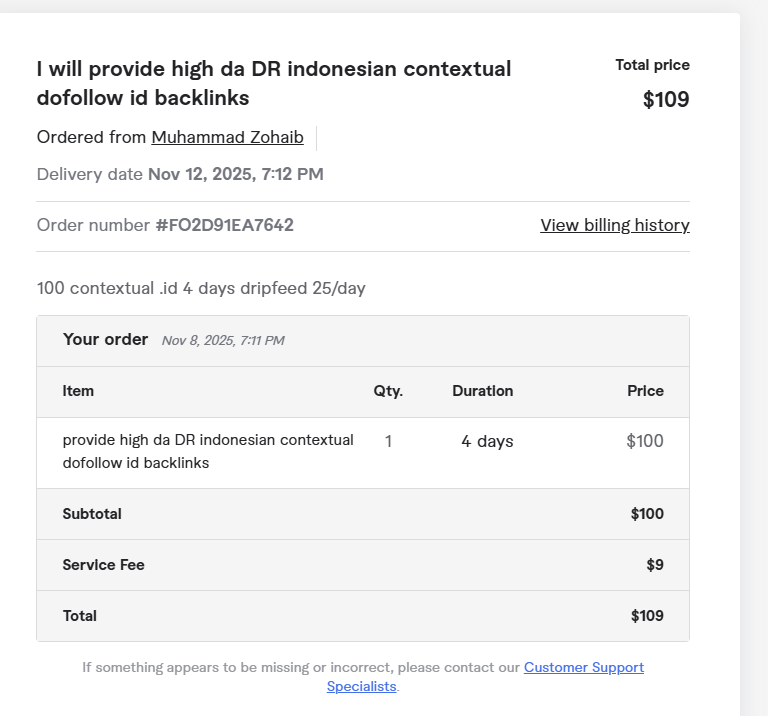Click the Service Fee row label
This screenshot has width=768, height=716.
pos(103,566)
